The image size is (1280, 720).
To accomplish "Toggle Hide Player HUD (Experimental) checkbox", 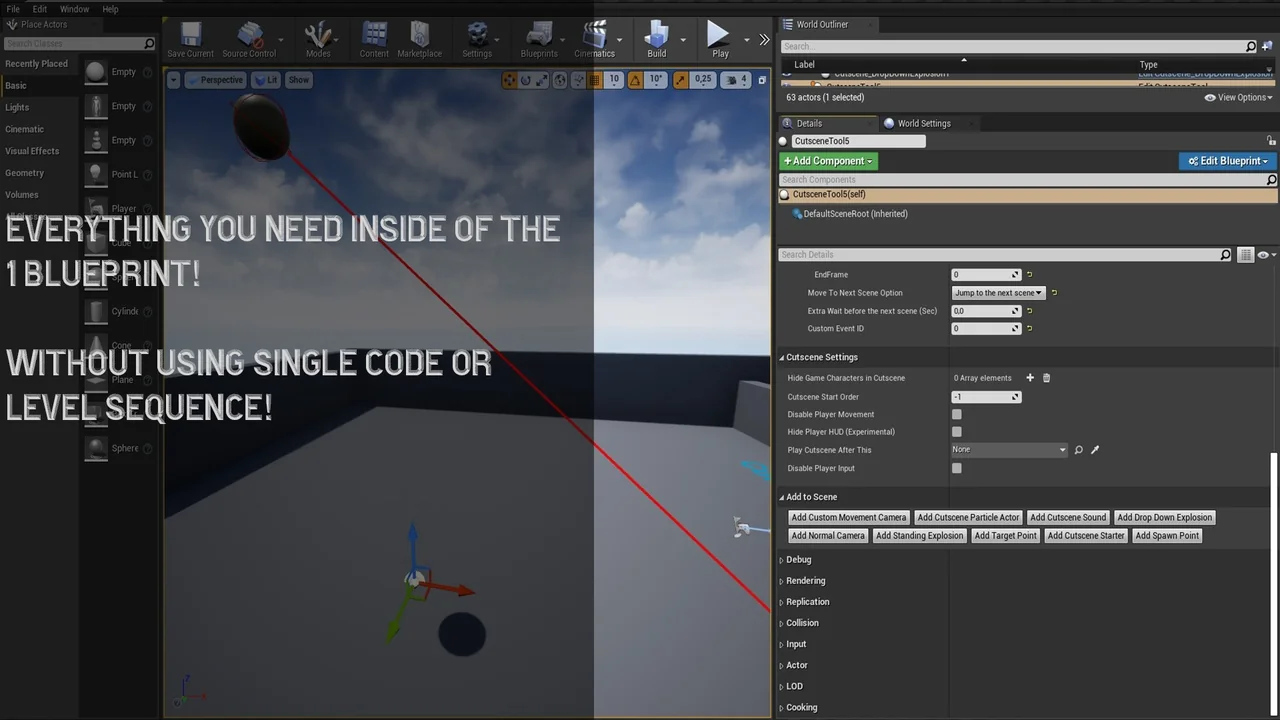I will tap(957, 432).
